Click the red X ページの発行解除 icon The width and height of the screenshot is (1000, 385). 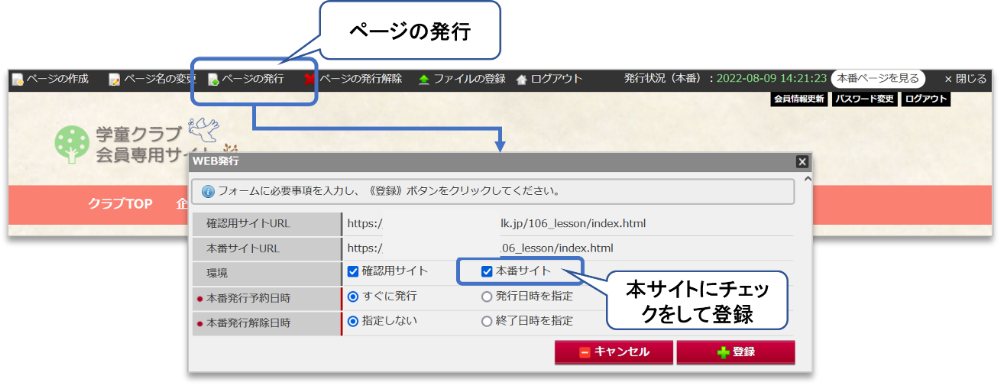310,80
